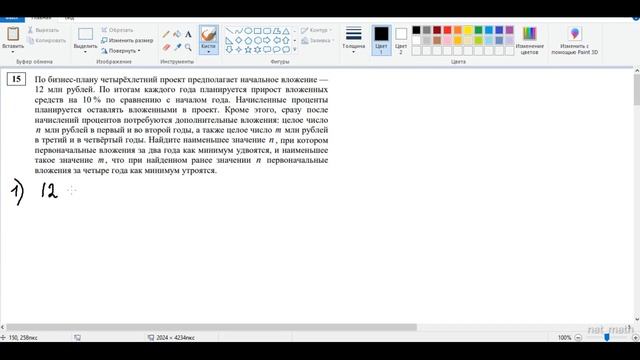Image resolution: width=640 pixels, height=360 pixels.
Task: Open the Select (Выделить) dropdown arrow
Action: 85,52
